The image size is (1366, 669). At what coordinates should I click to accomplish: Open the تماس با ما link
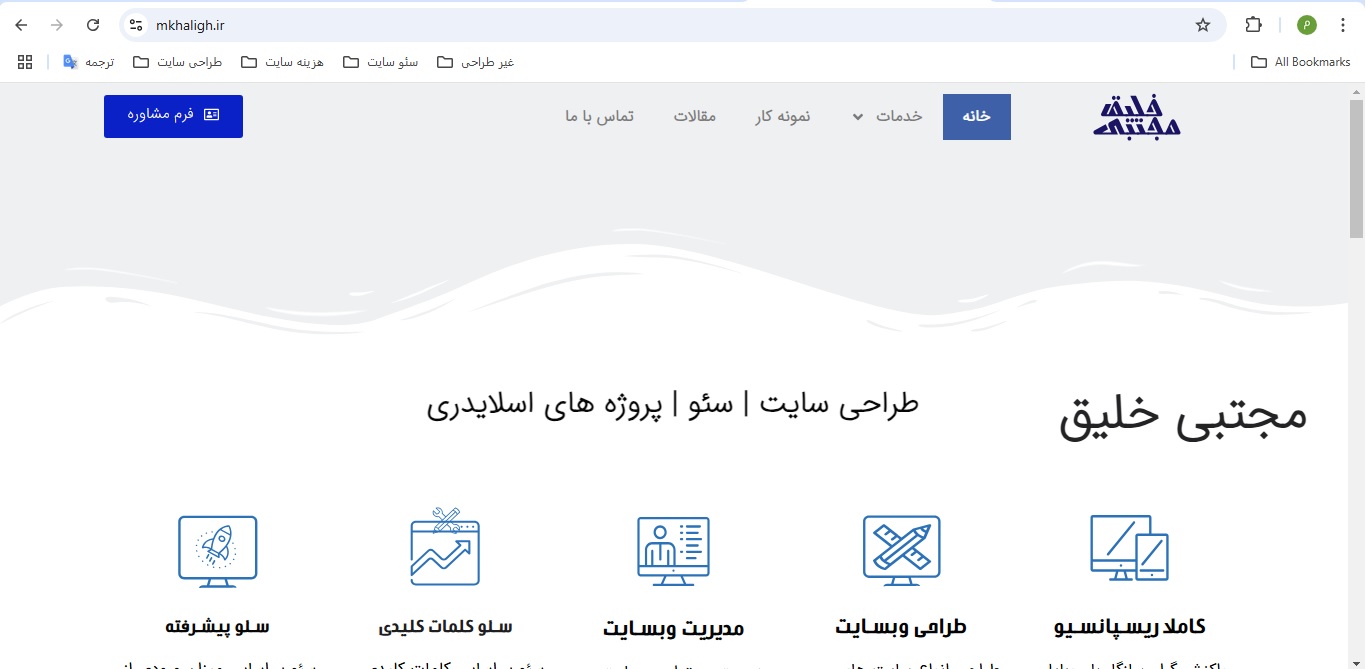[599, 116]
